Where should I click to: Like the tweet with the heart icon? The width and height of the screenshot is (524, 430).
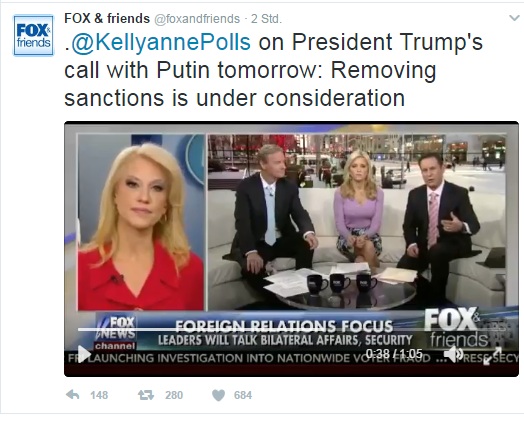(219, 395)
